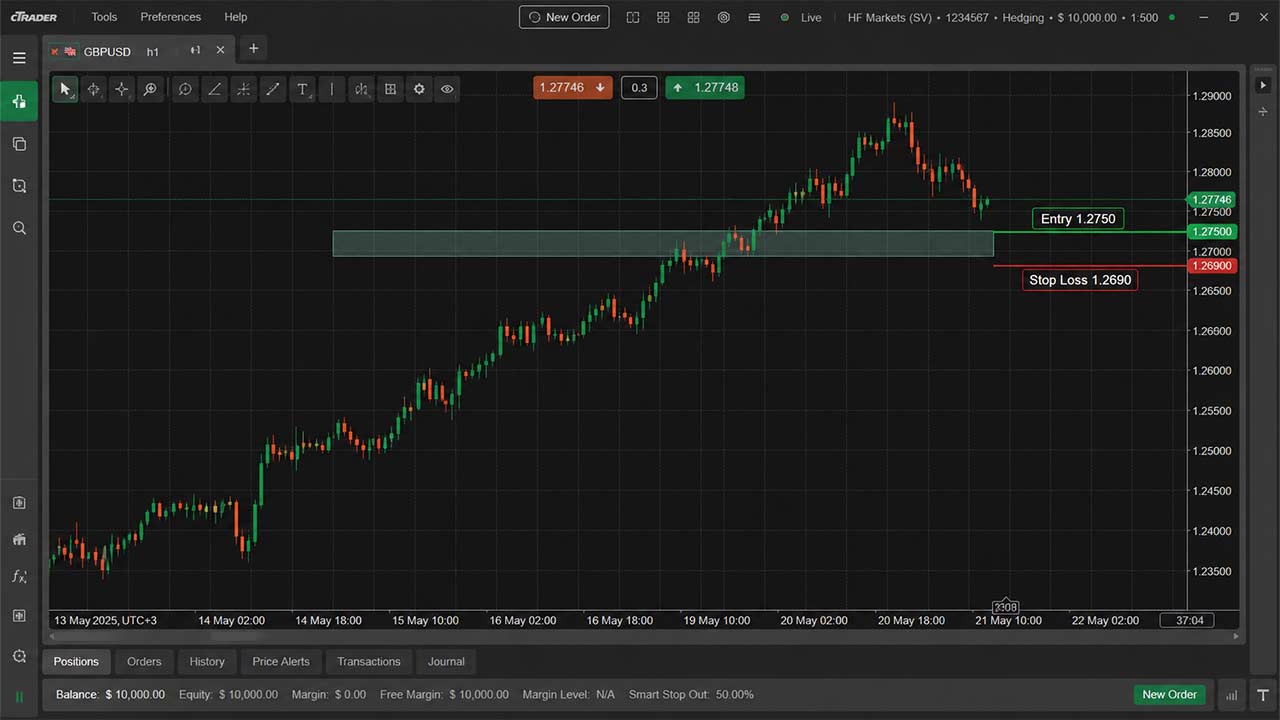Toggle the link icon on GBPUSD tab

pos(195,51)
